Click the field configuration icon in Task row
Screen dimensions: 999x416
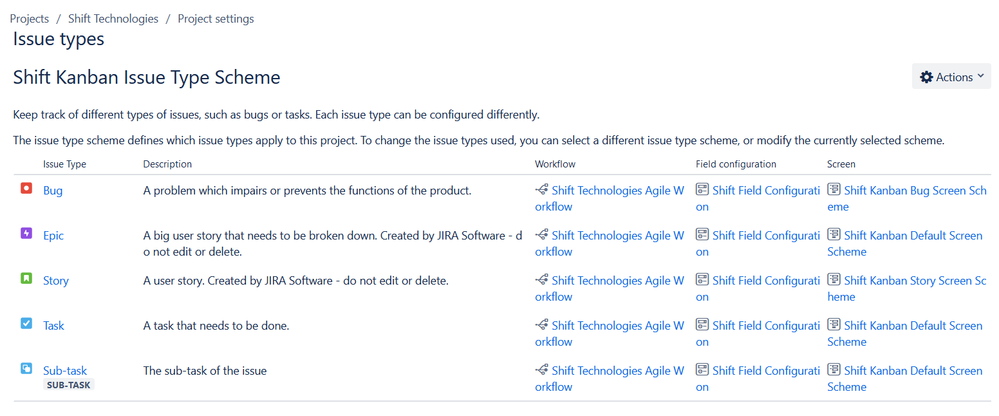click(x=702, y=326)
